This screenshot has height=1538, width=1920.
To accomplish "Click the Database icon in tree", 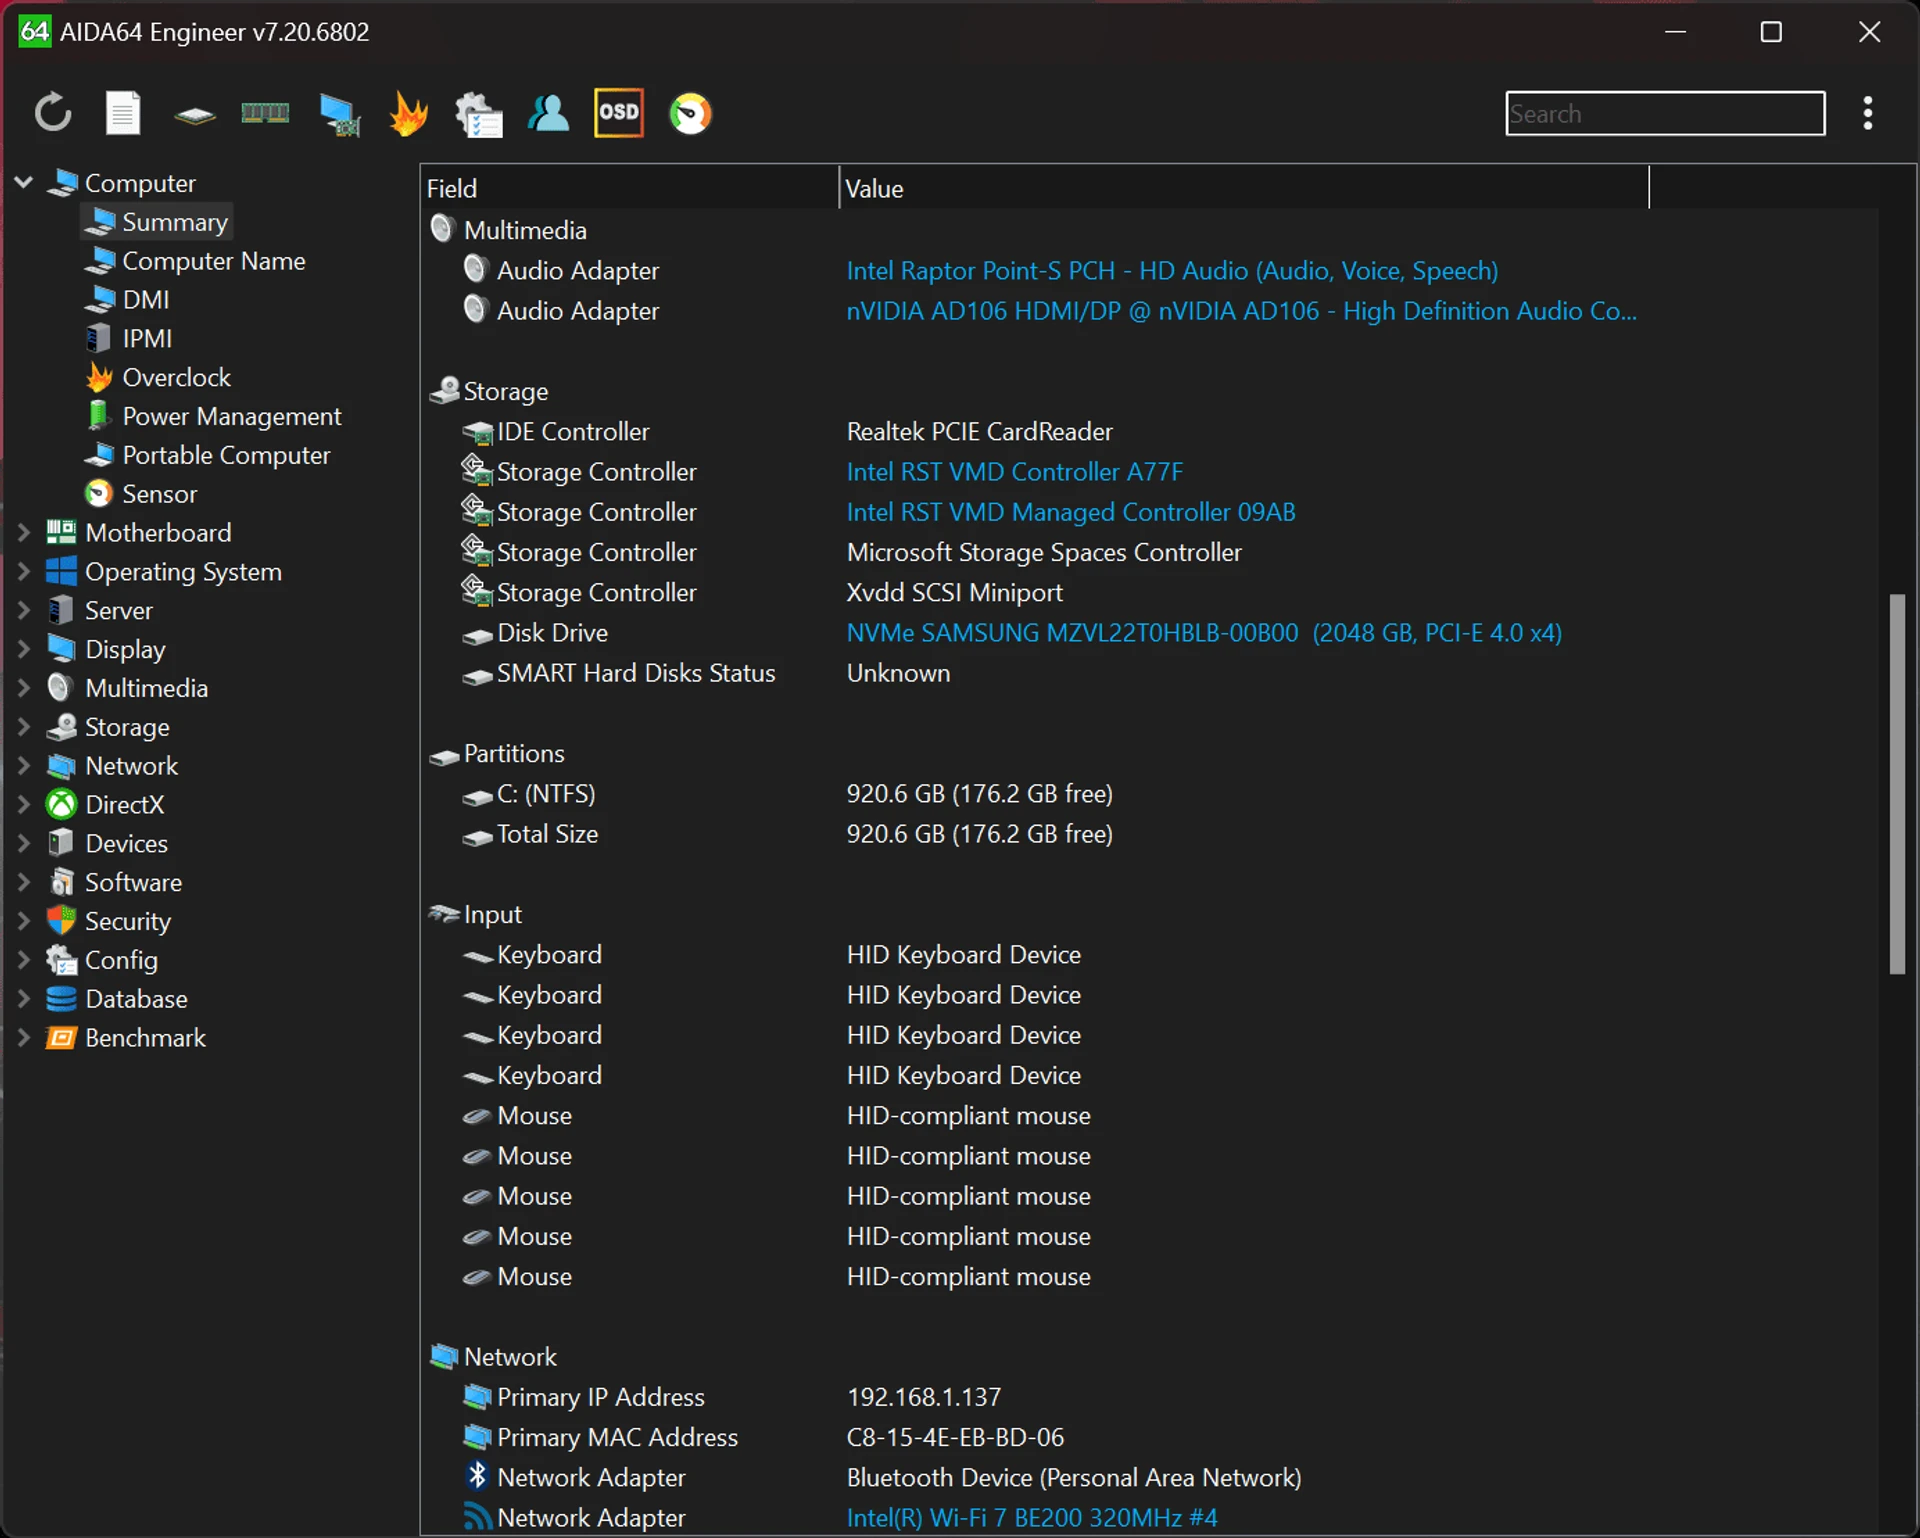I will click(61, 999).
